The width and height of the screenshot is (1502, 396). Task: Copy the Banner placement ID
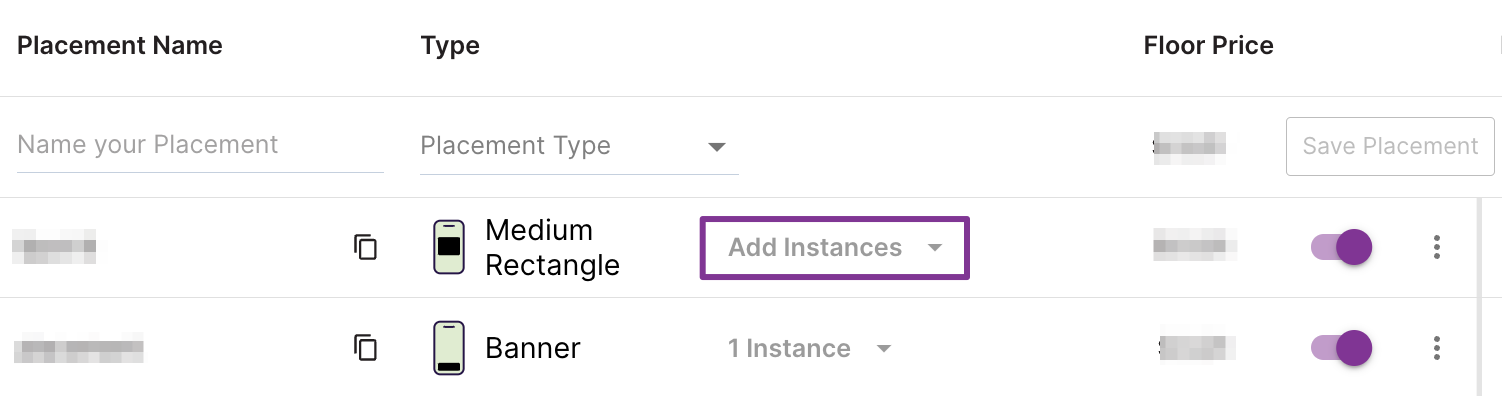coord(366,348)
